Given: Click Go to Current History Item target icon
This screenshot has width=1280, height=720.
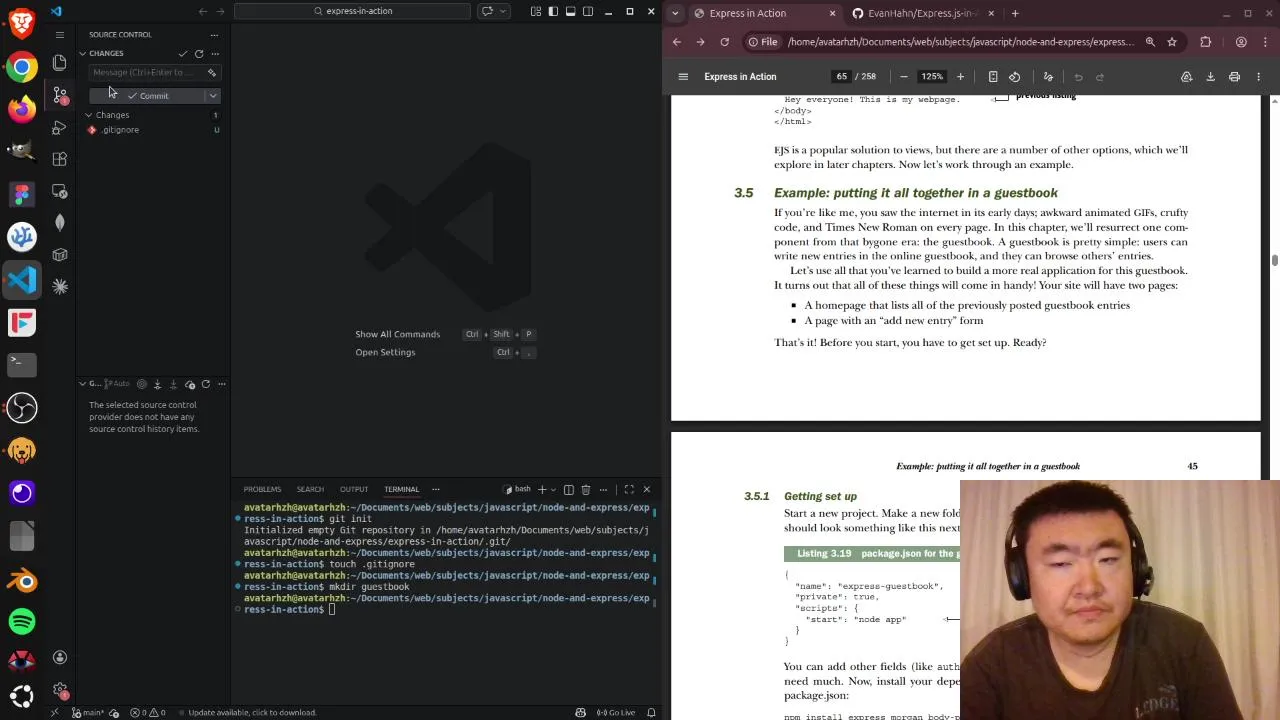Looking at the screenshot, I should point(141,384).
